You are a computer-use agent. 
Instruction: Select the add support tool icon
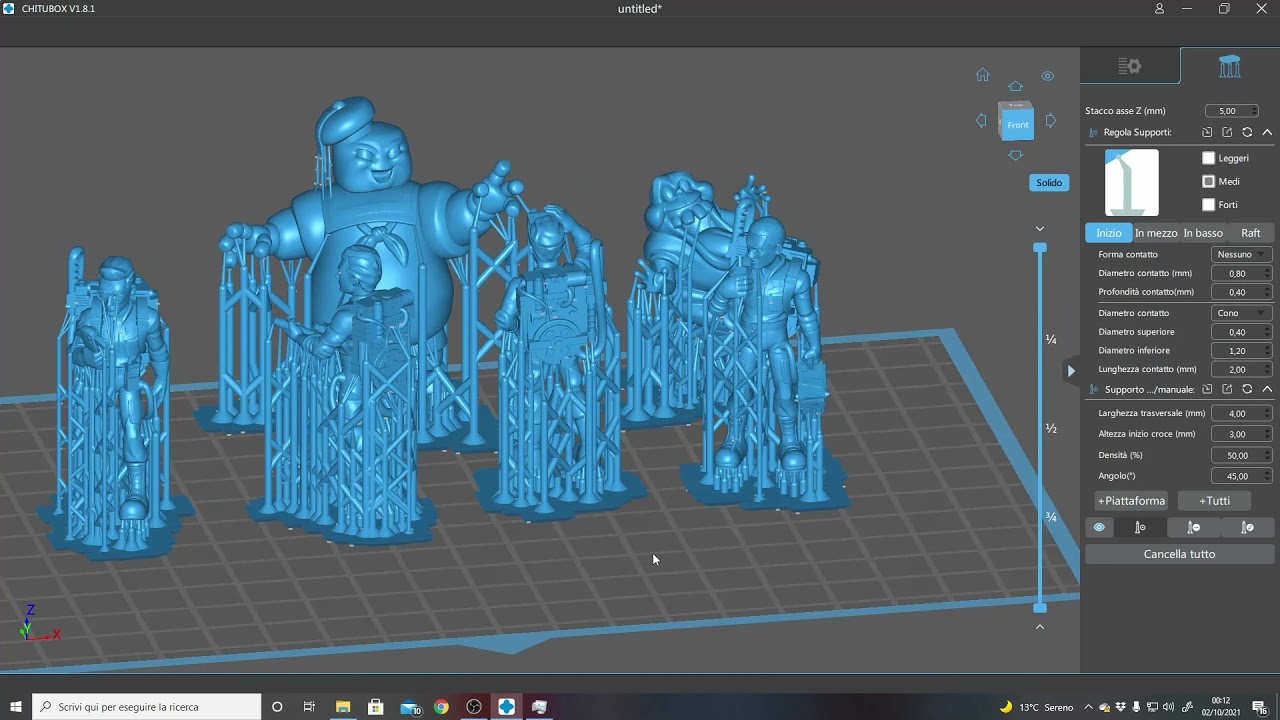click(x=1140, y=528)
